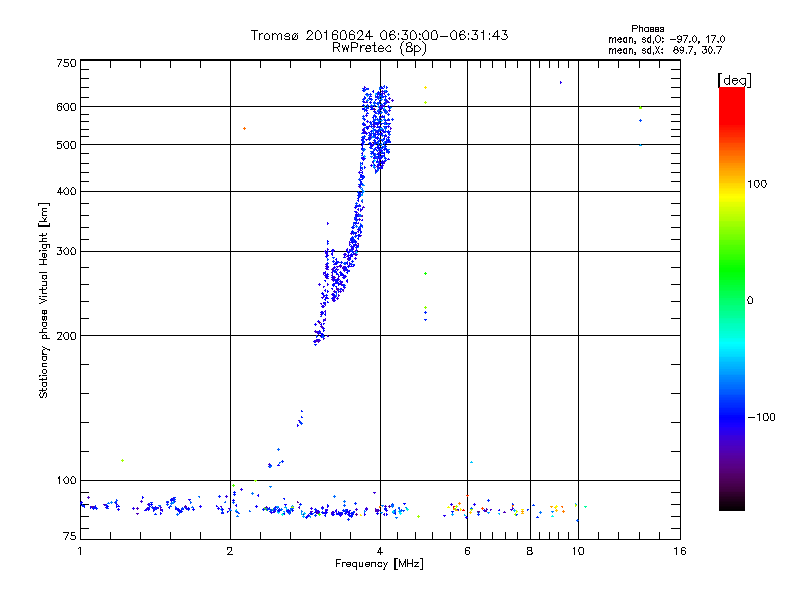Click the x-axis label "8"

pyautogui.click(x=530, y=551)
